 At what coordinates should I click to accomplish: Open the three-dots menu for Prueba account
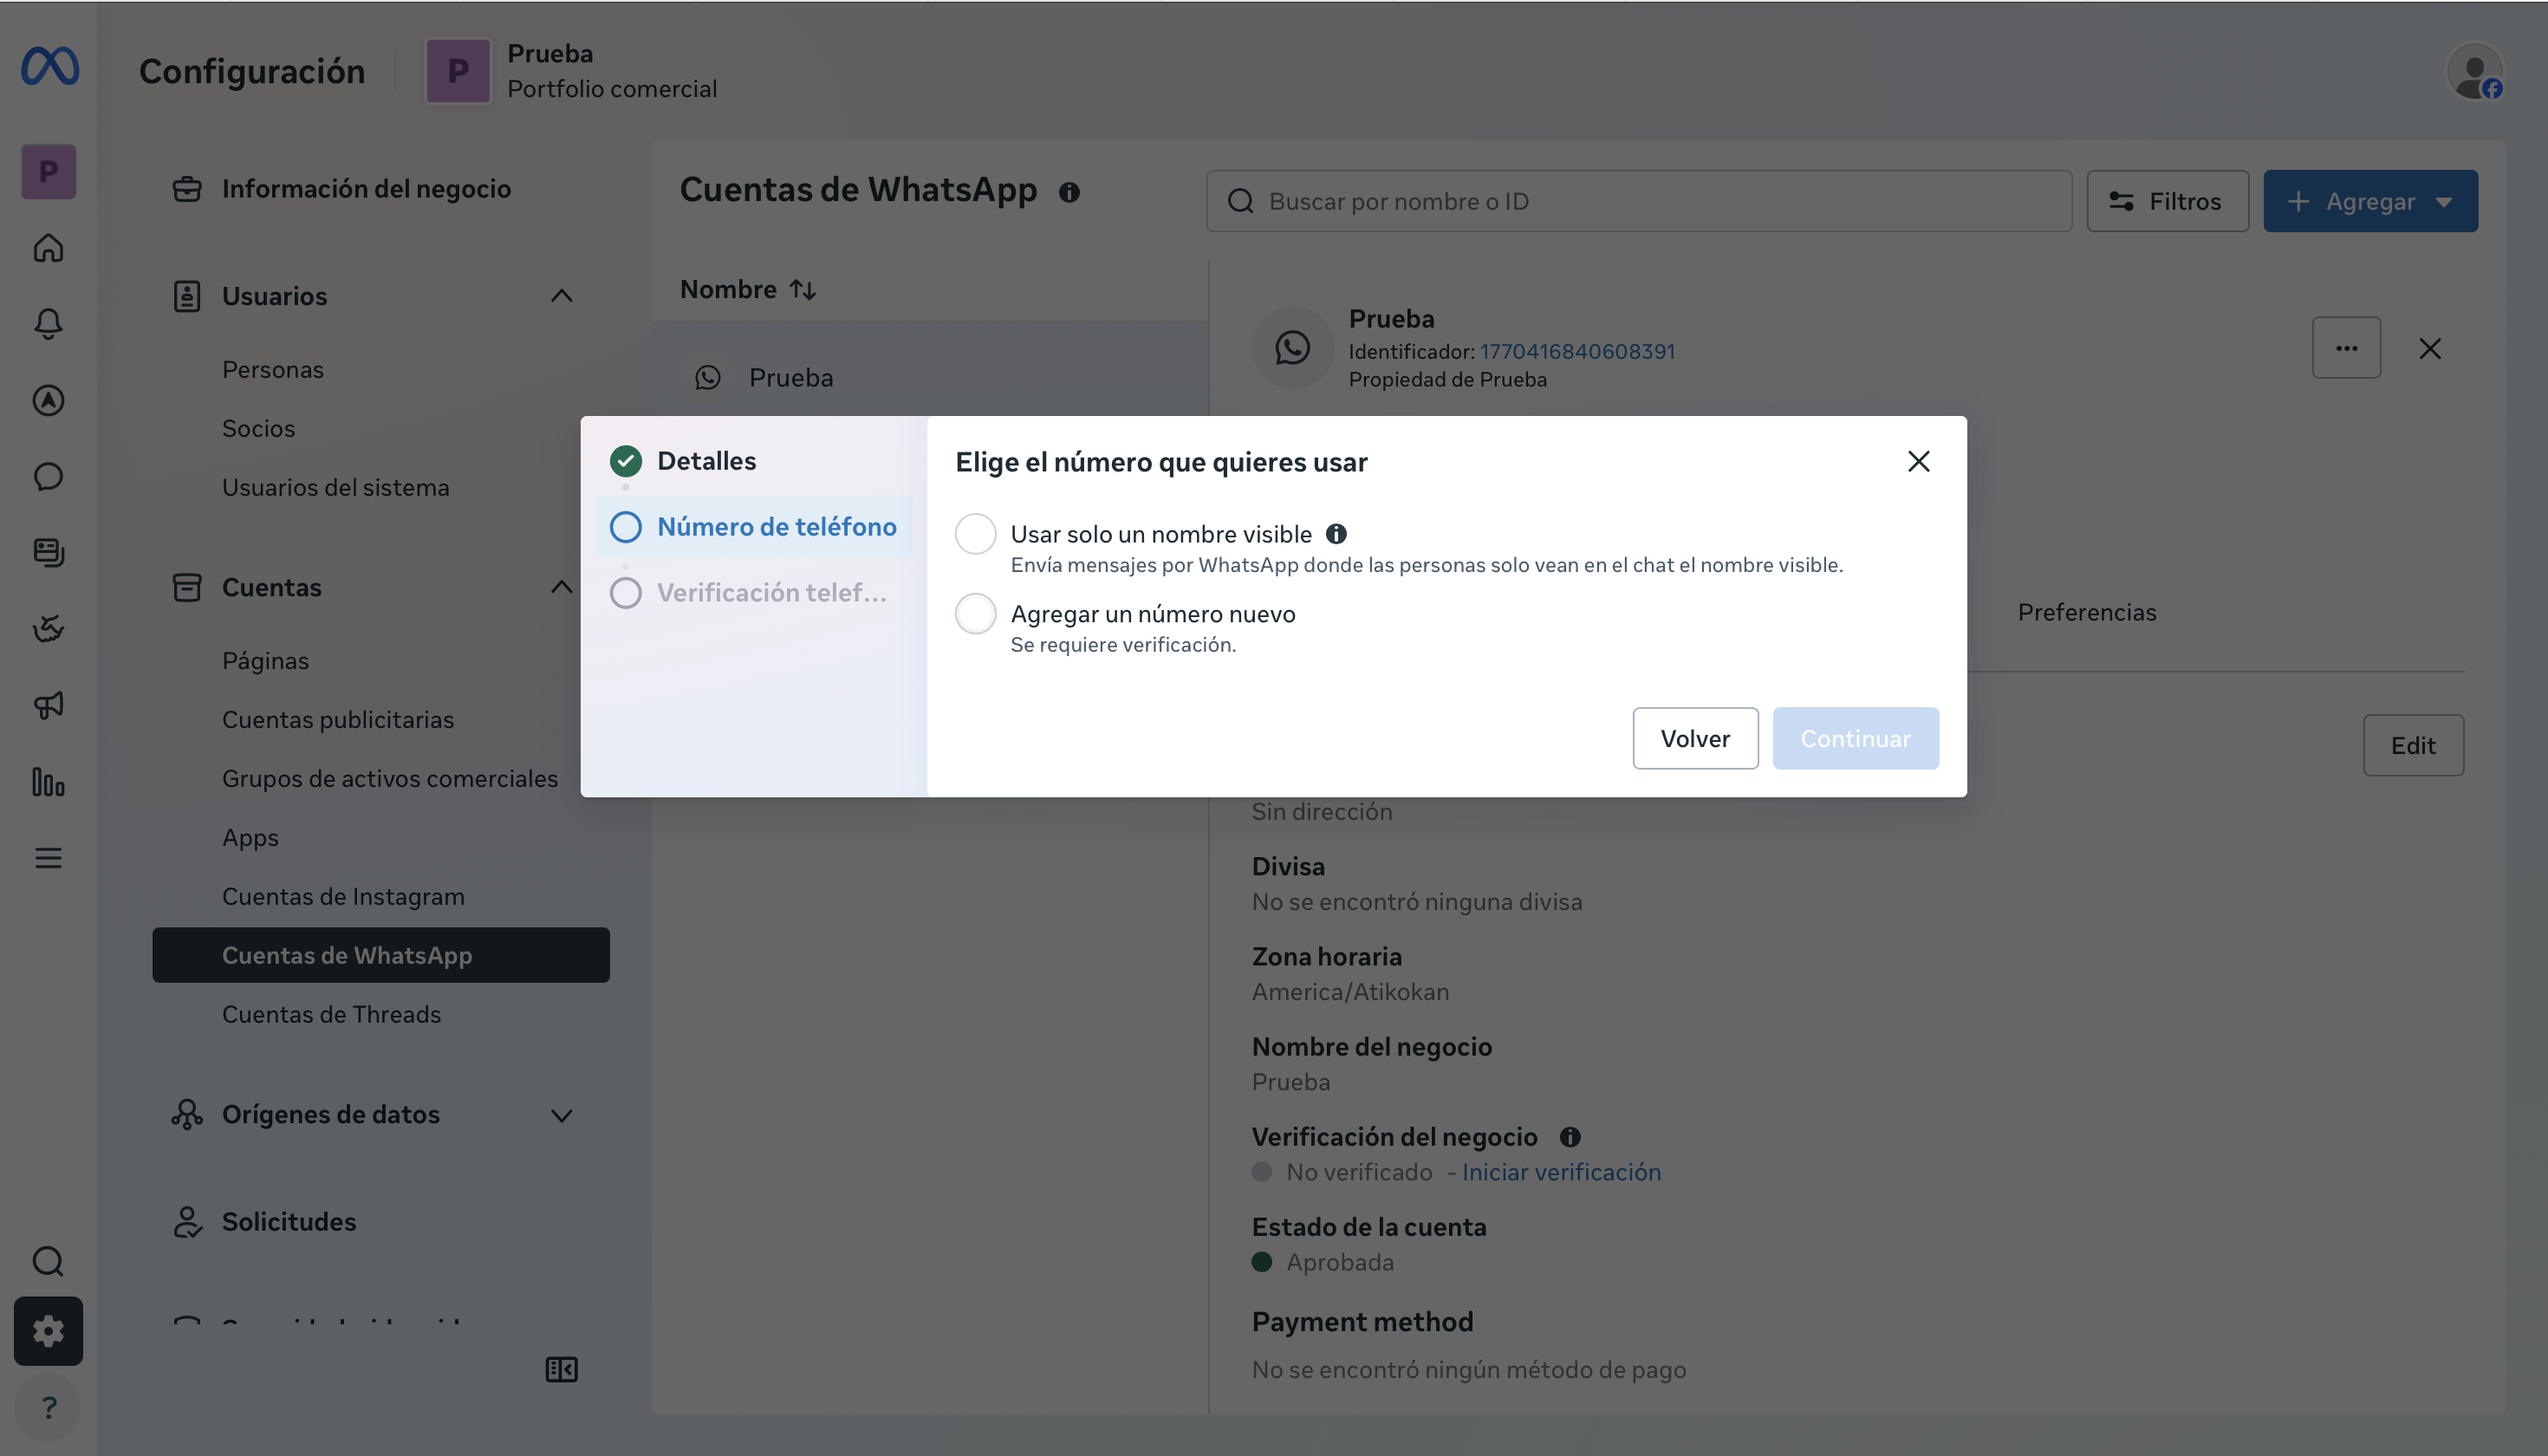click(2346, 348)
